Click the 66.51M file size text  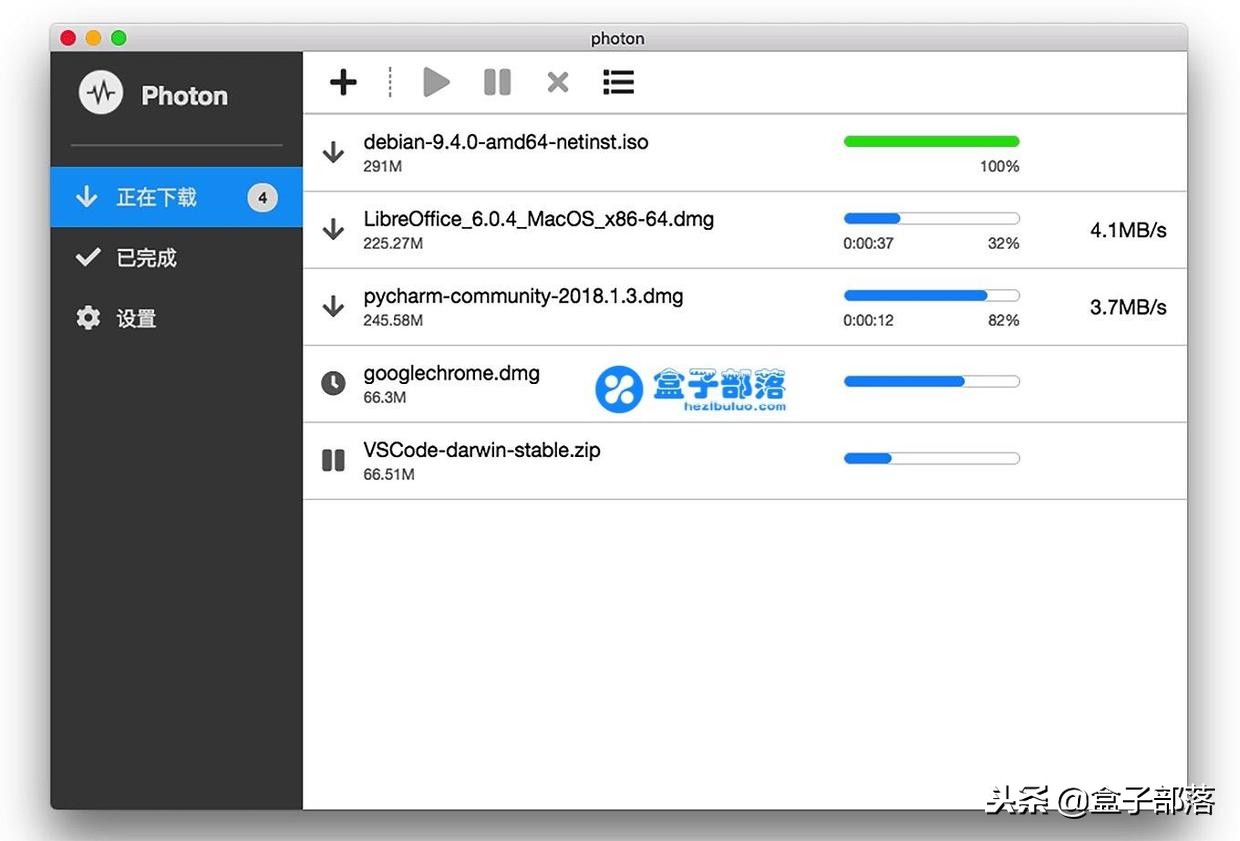[x=389, y=475]
